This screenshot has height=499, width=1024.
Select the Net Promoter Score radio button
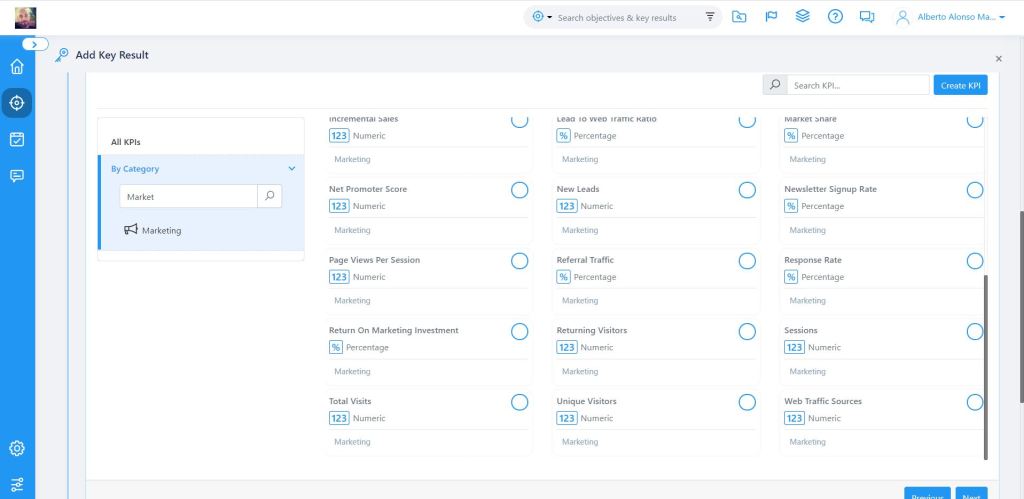click(519, 190)
